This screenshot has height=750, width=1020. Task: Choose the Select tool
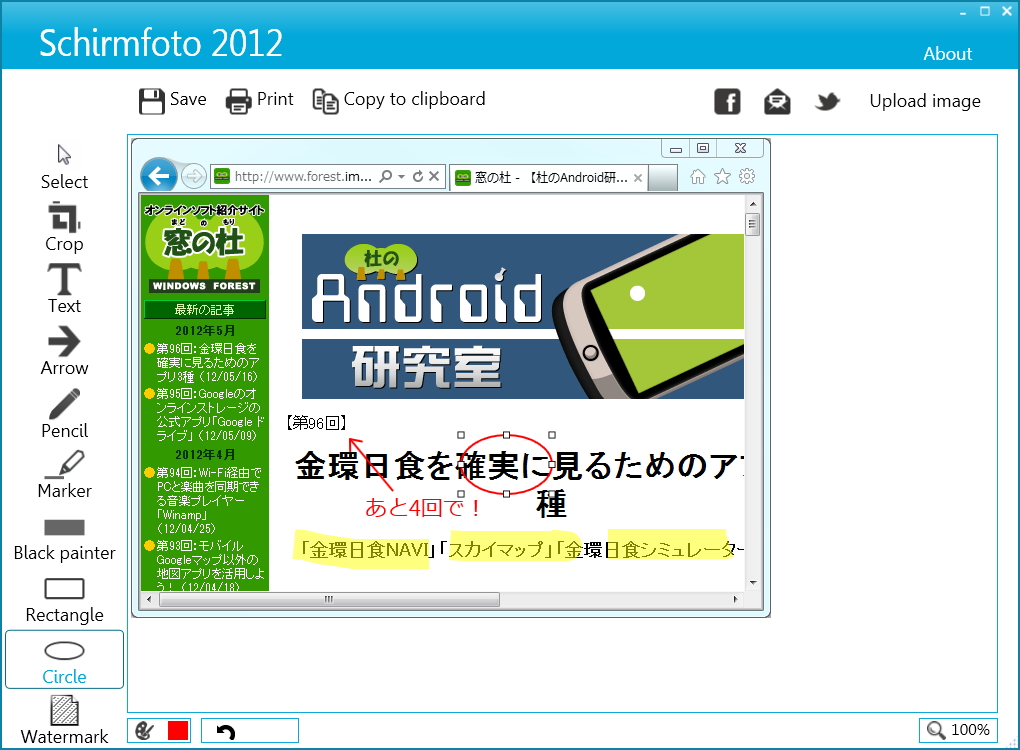click(x=64, y=167)
